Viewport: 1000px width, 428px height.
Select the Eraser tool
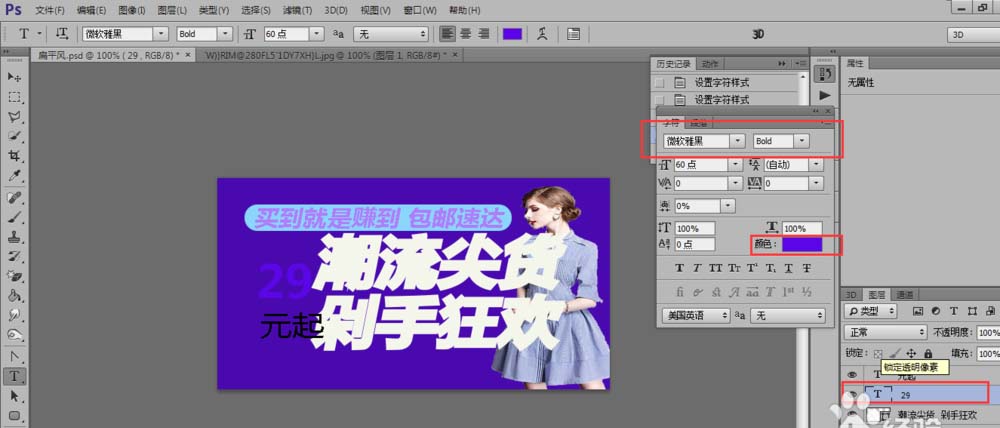15,276
